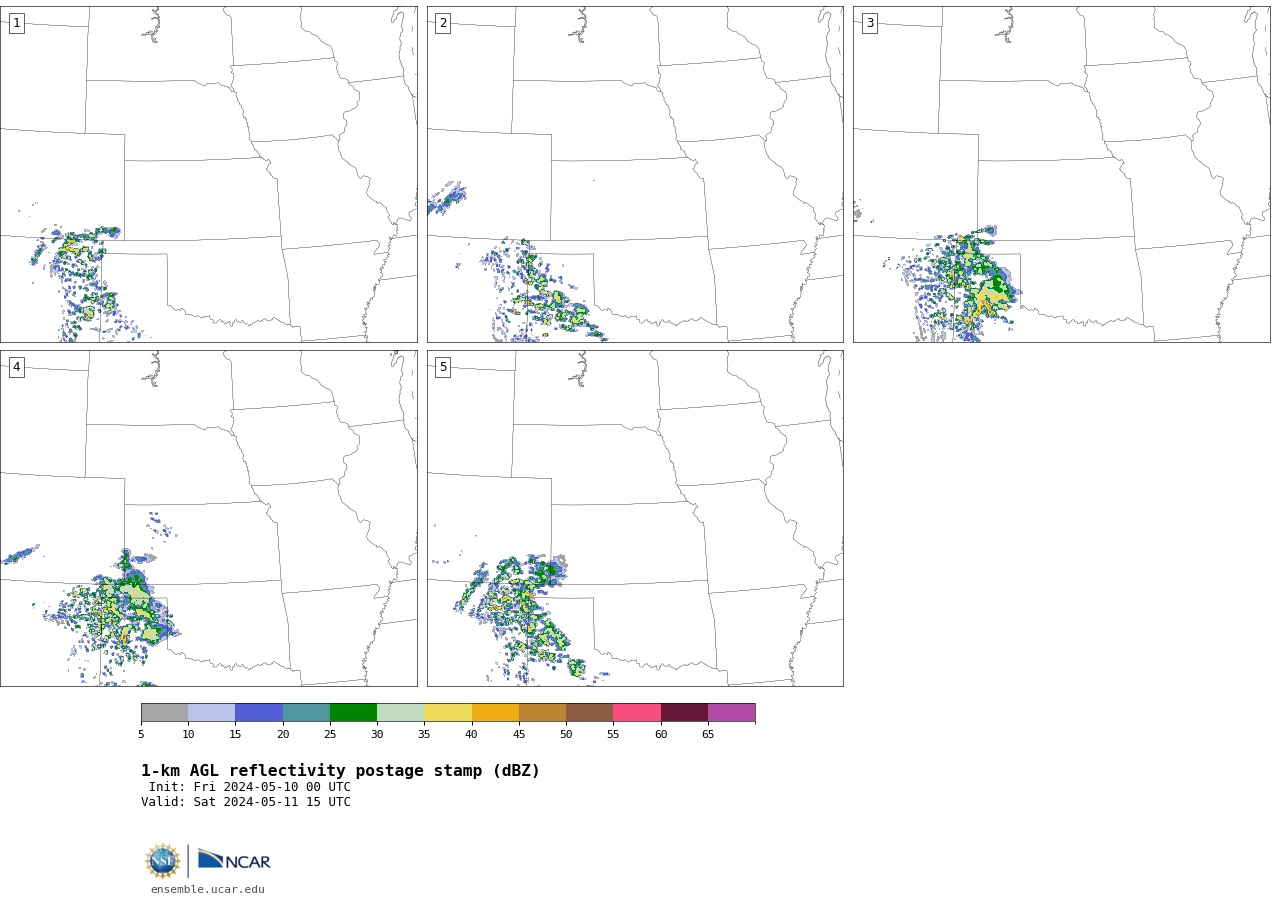Open ensemble member 1 reflectivity map
The width and height of the screenshot is (1280, 901).
209,174
